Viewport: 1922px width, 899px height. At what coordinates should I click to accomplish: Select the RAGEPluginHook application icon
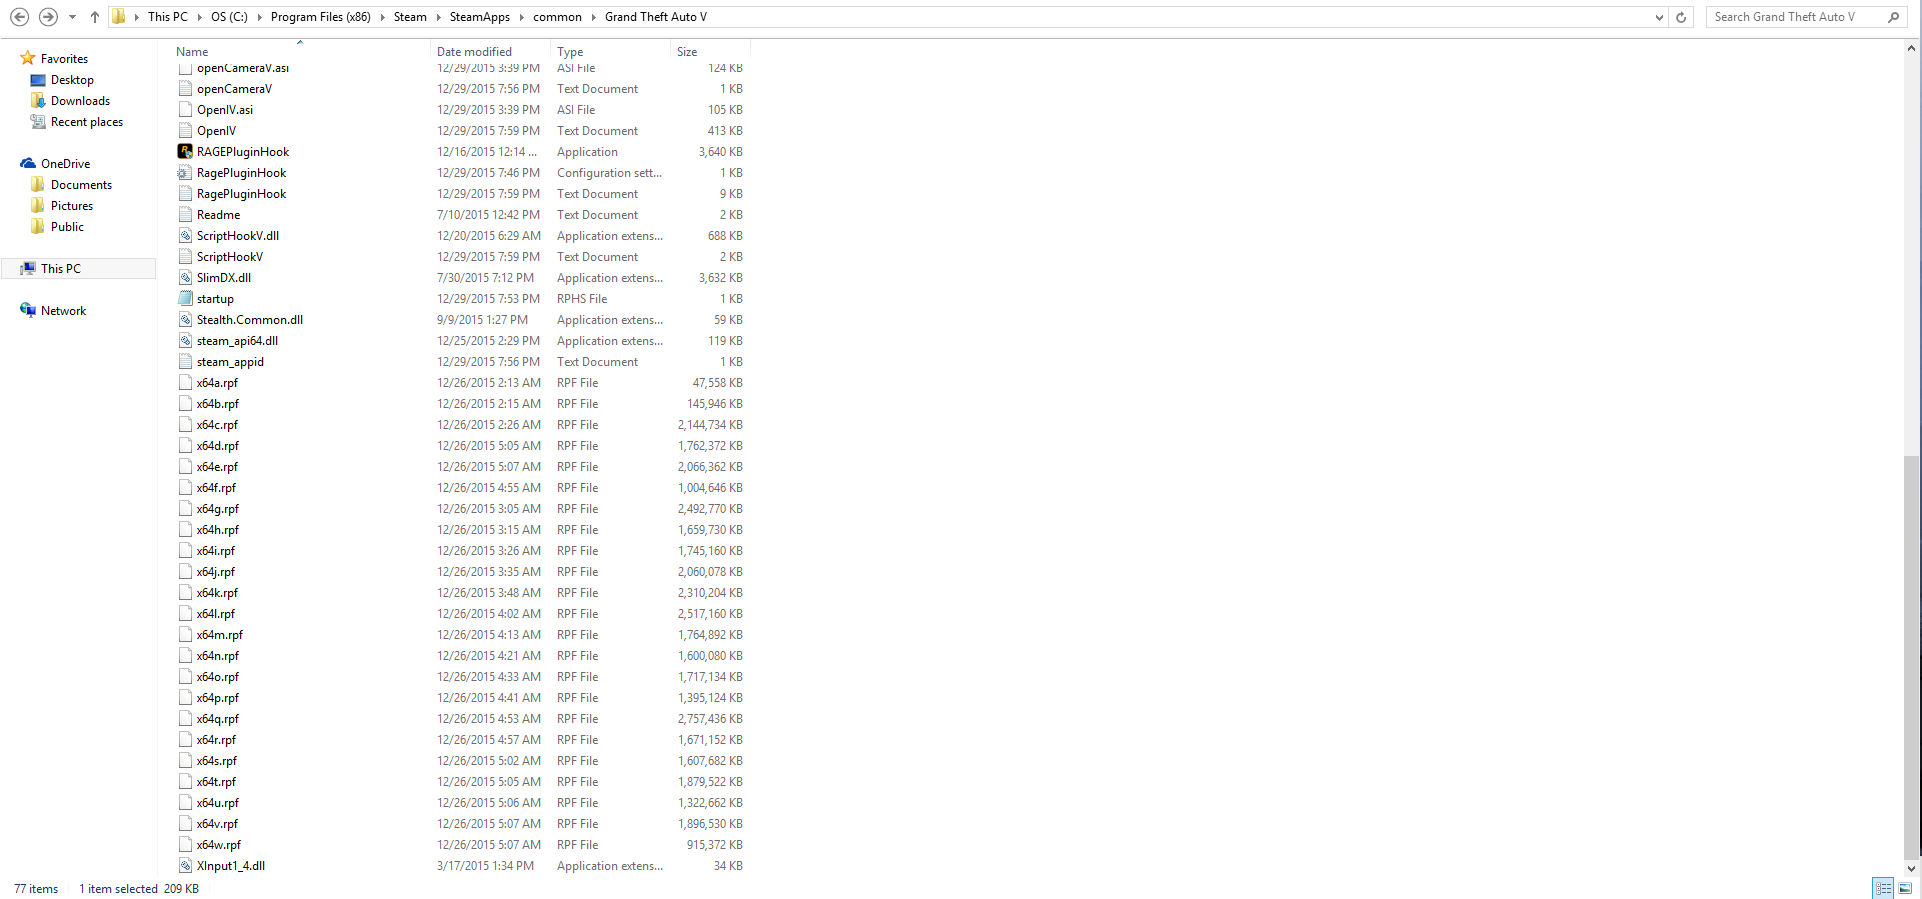click(x=185, y=152)
